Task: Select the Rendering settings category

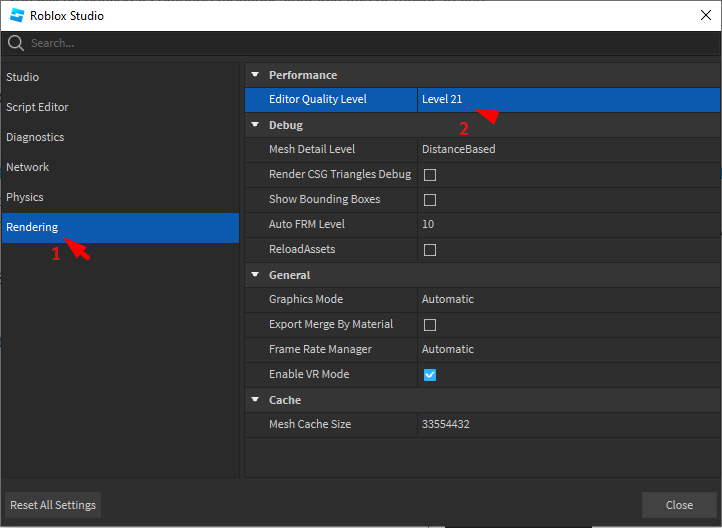Action: coord(120,227)
